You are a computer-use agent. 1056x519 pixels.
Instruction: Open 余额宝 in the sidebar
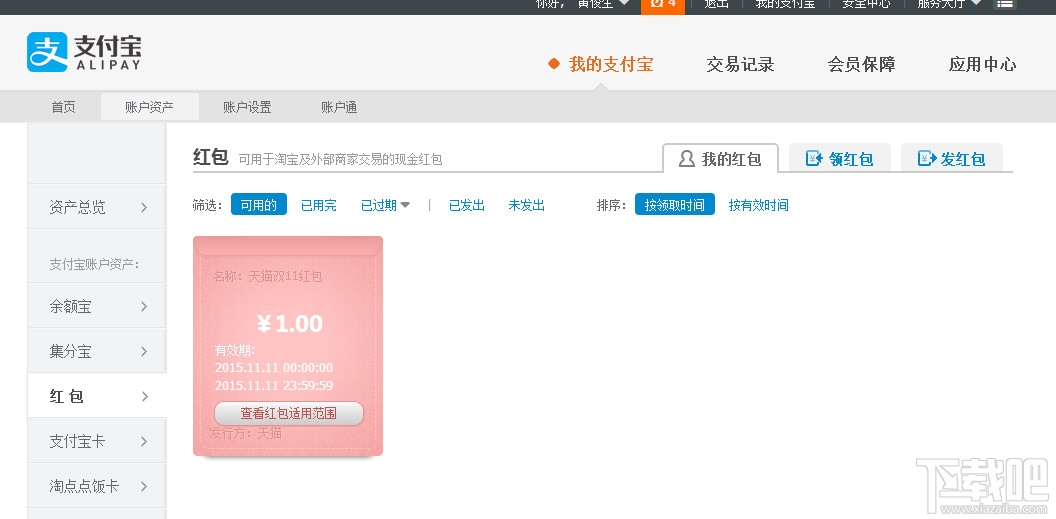coord(97,306)
